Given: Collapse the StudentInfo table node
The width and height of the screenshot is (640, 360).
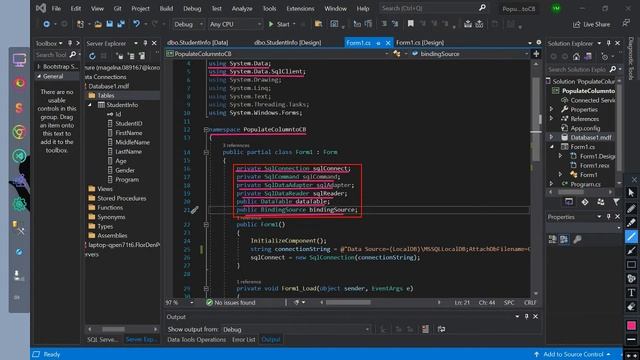Looking at the screenshot, I should point(90,105).
